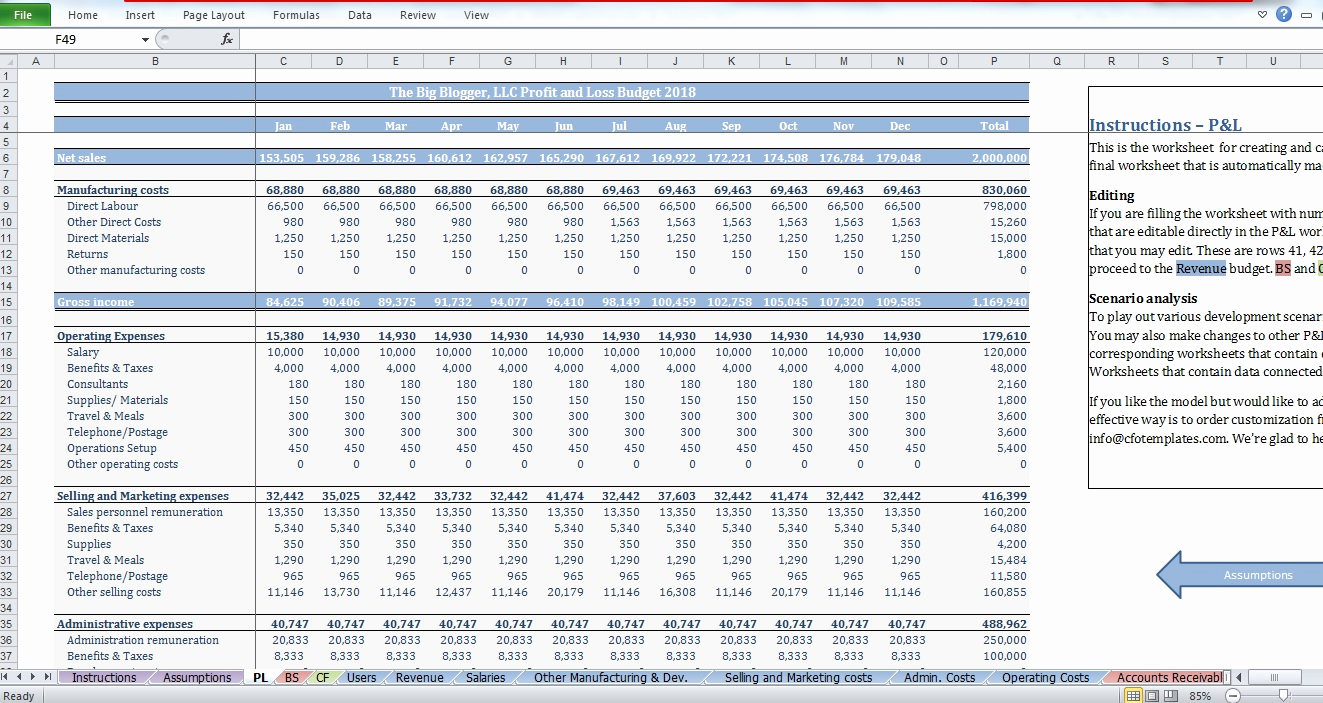Click the horizontal scroll left arrow

click(x=1241, y=678)
